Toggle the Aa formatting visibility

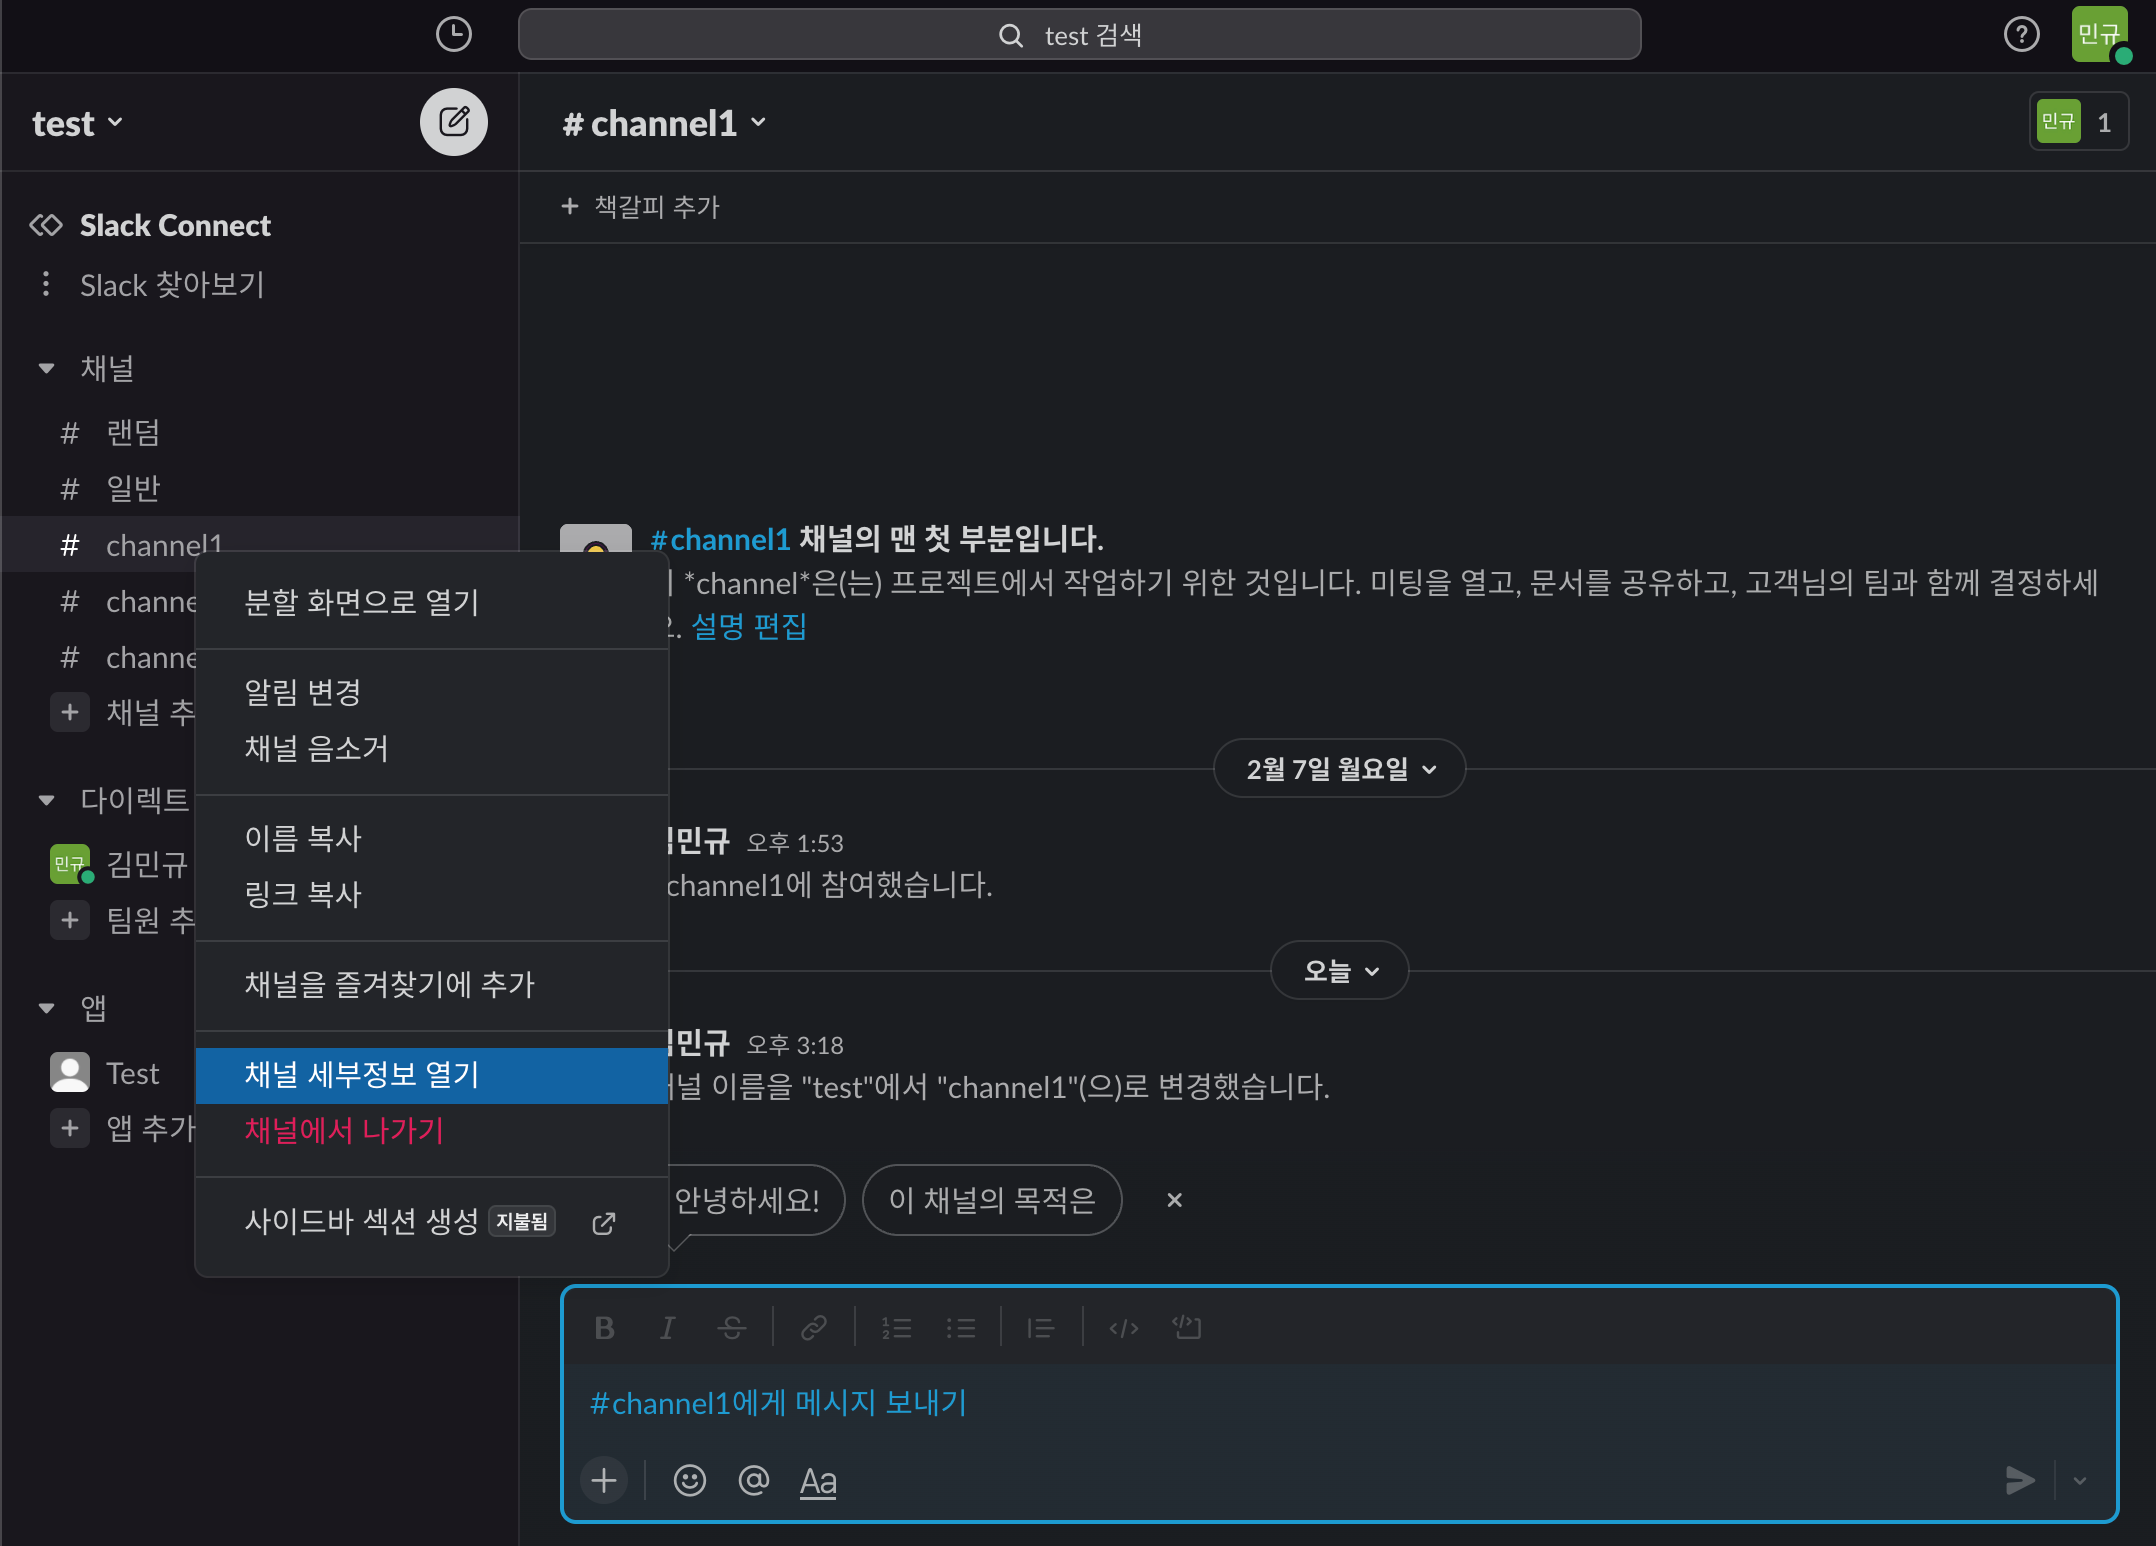pos(818,1480)
